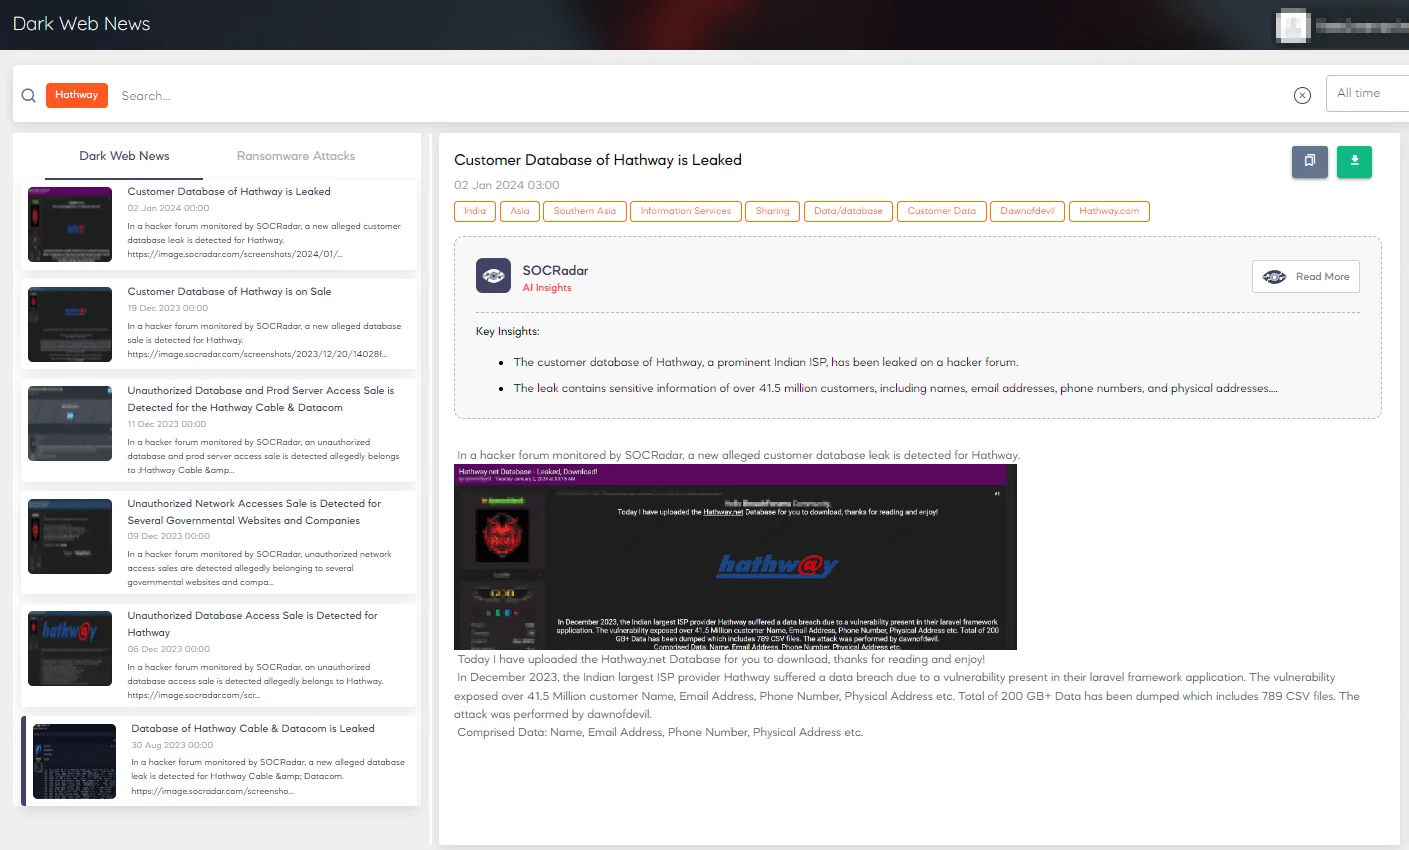Click the Hathway search filter chip

point(77,95)
